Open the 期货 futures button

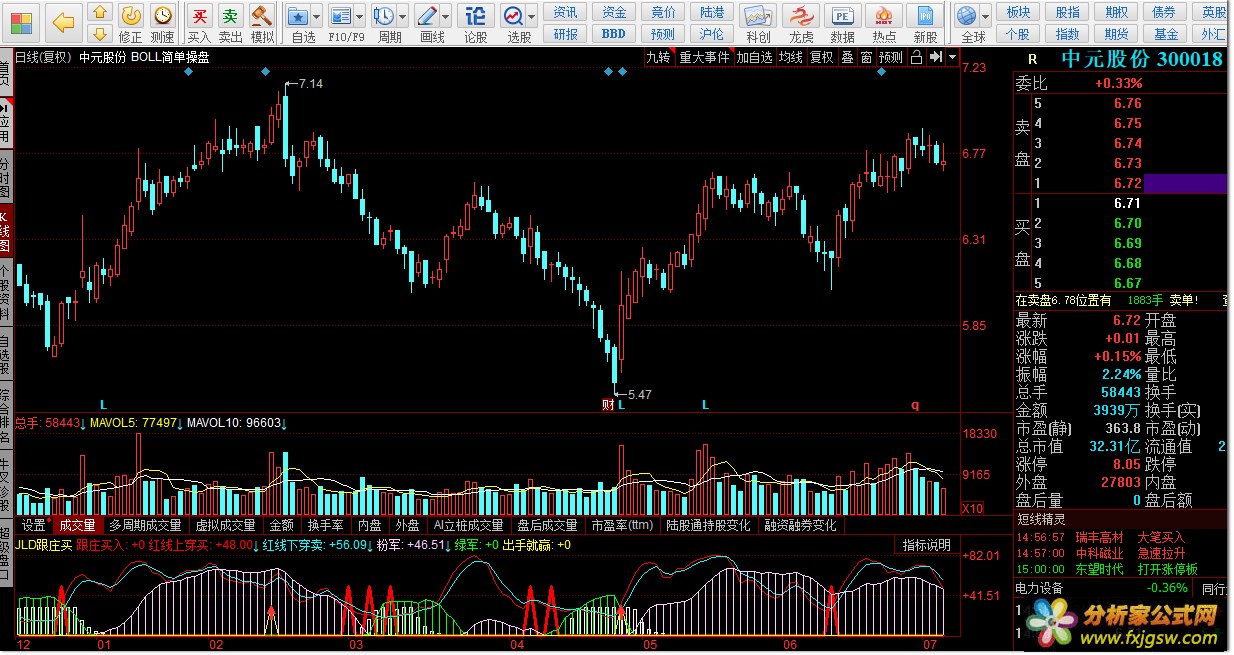pos(1116,34)
